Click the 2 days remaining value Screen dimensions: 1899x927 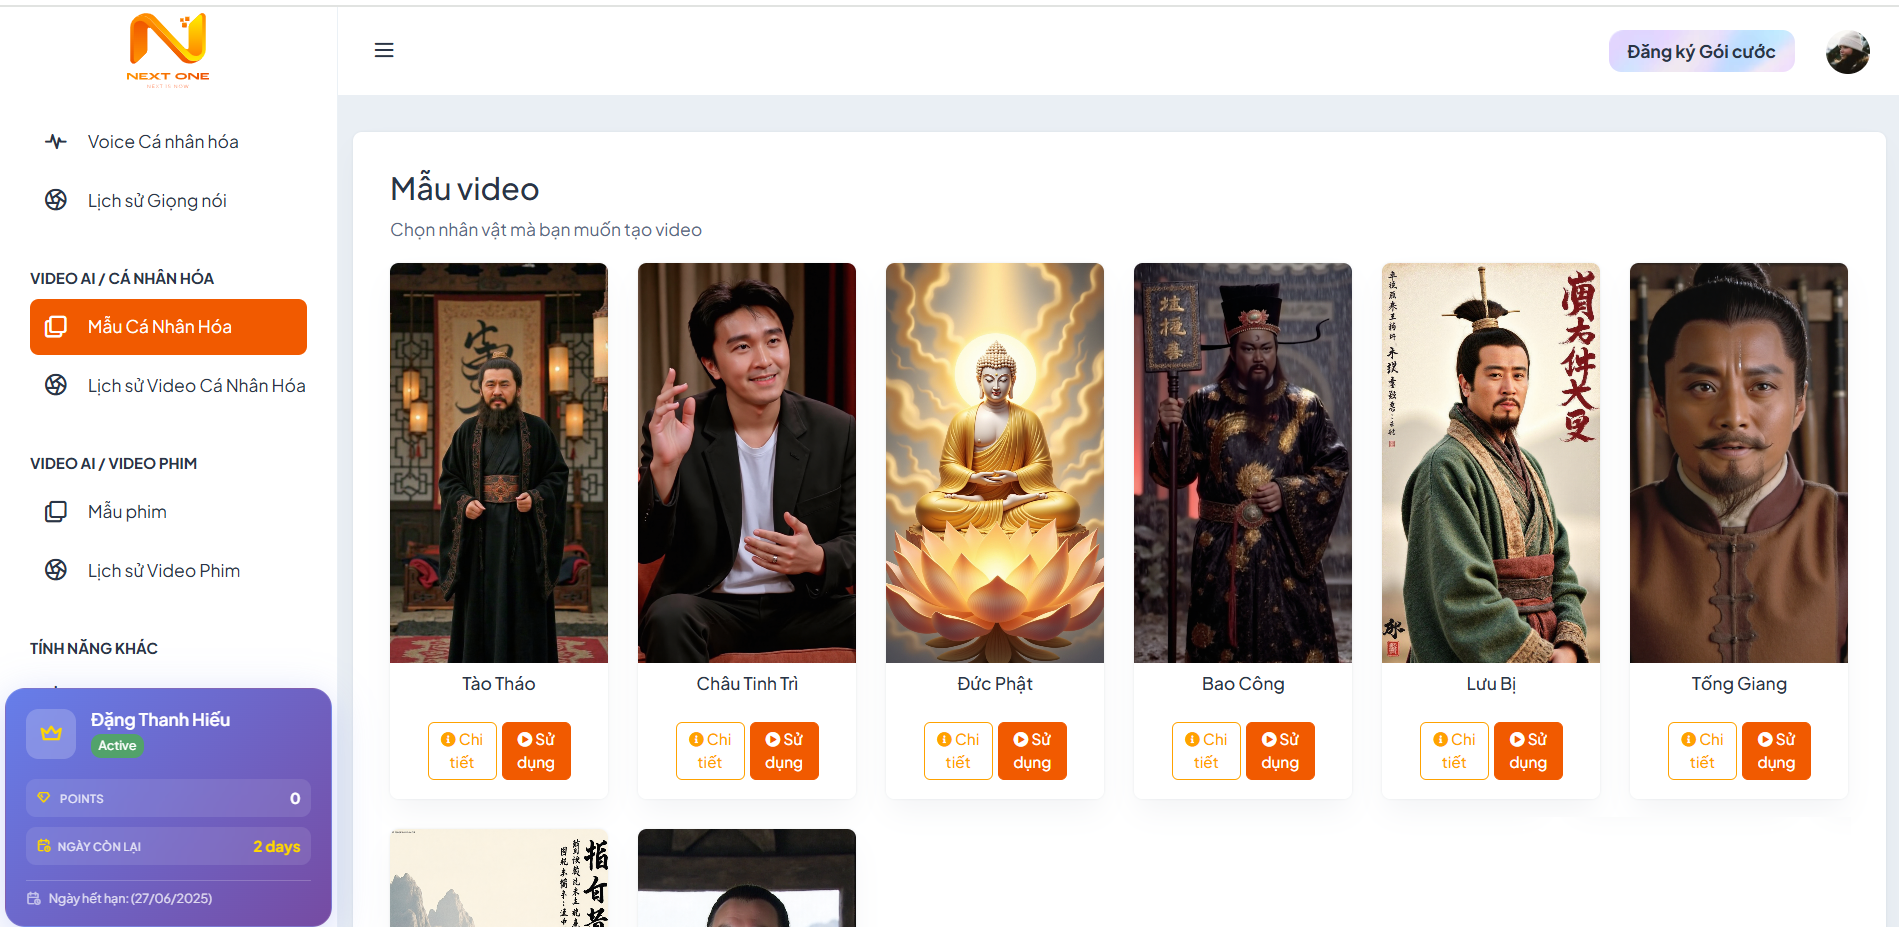point(276,846)
